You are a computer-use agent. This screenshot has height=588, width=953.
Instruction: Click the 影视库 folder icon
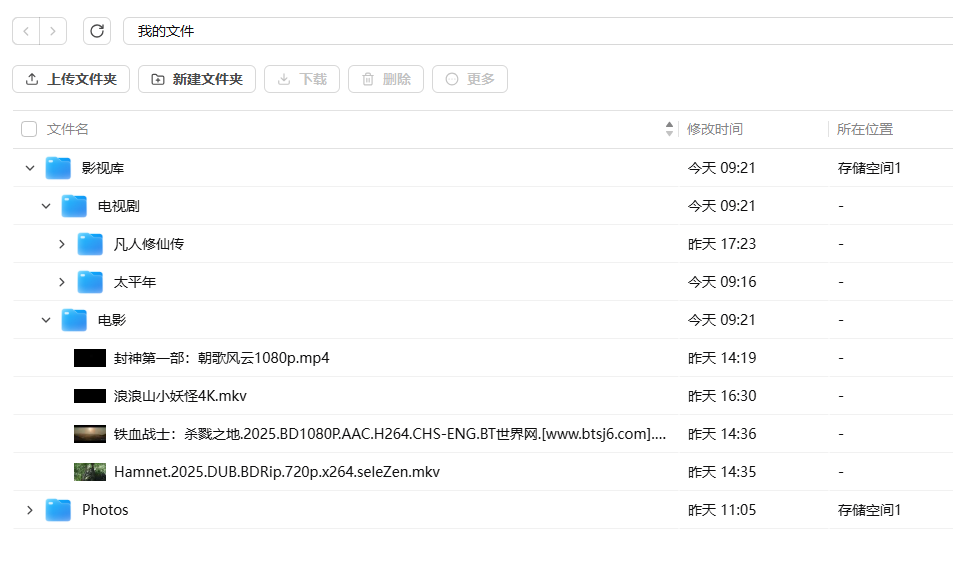[57, 167]
